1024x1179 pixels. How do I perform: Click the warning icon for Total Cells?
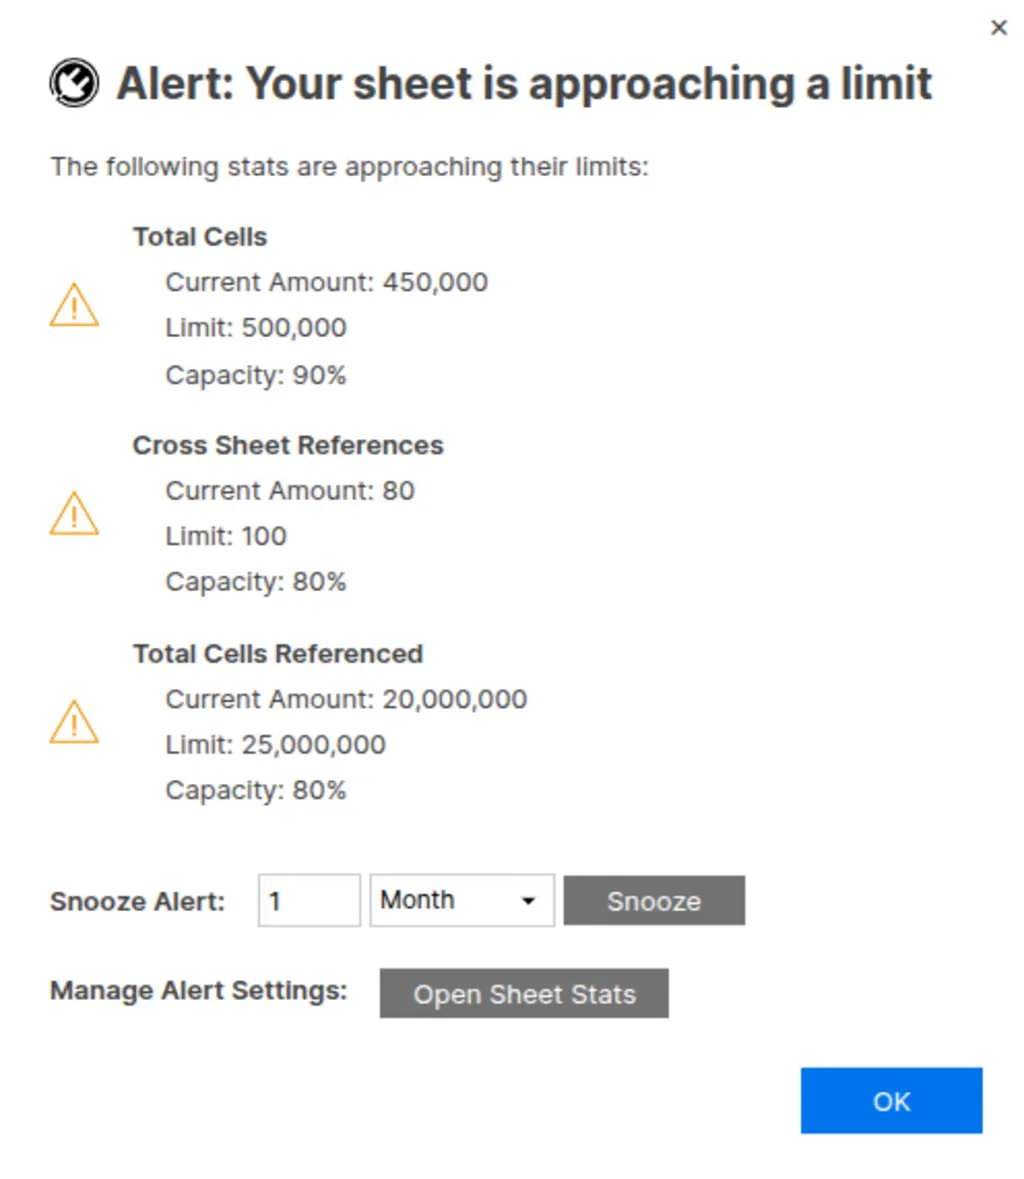pos(74,306)
